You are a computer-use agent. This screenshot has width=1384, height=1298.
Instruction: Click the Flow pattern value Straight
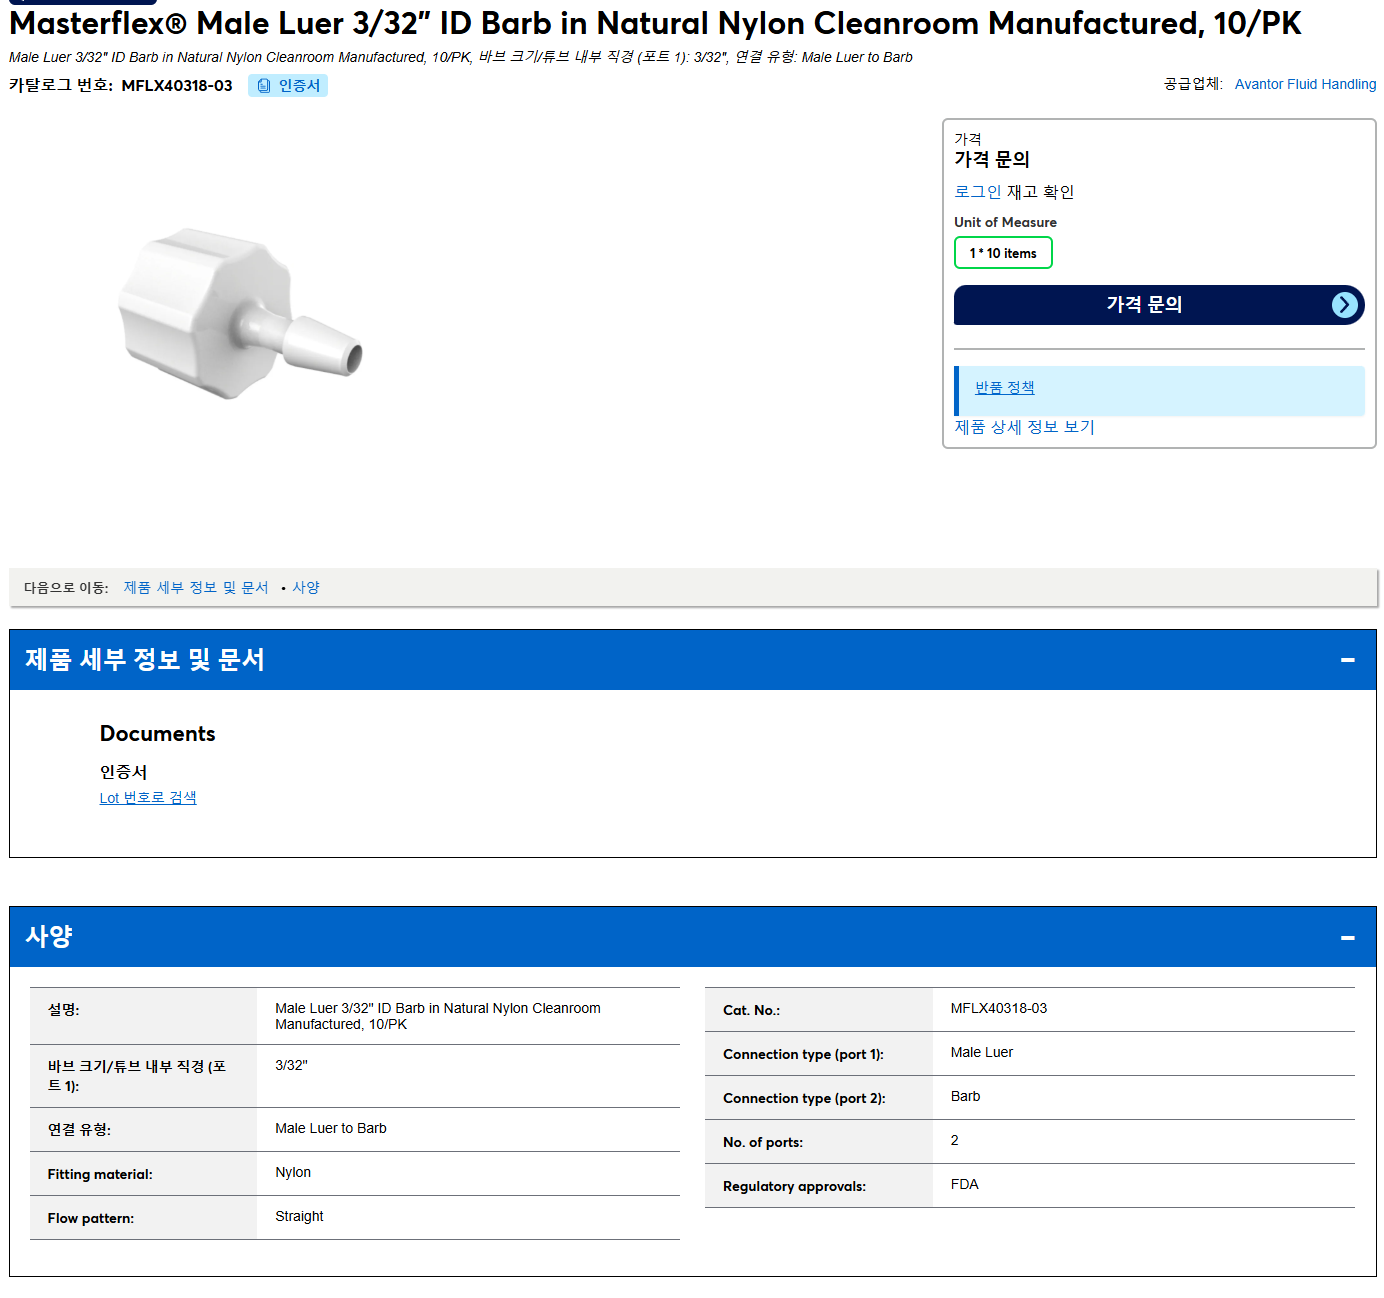coord(299,1217)
